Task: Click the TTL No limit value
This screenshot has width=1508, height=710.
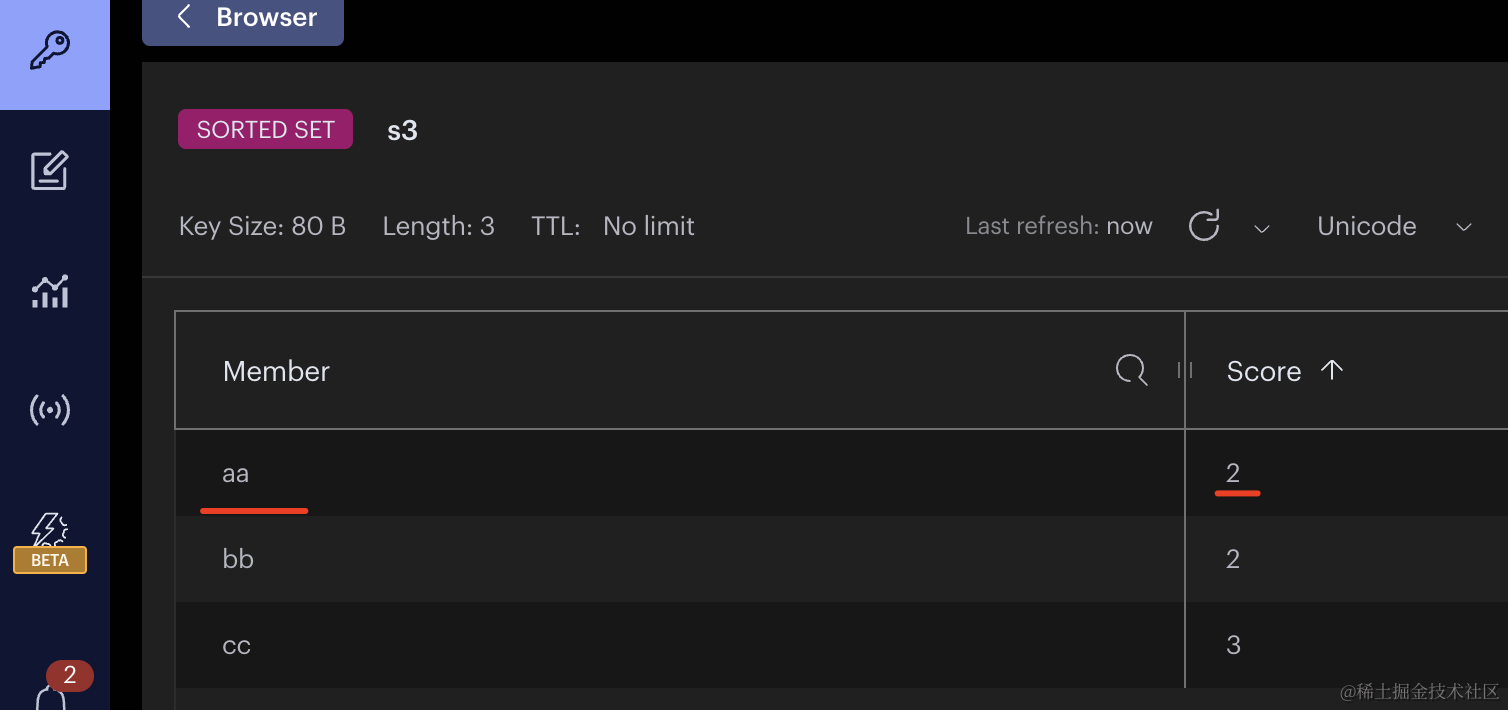Action: 648,227
